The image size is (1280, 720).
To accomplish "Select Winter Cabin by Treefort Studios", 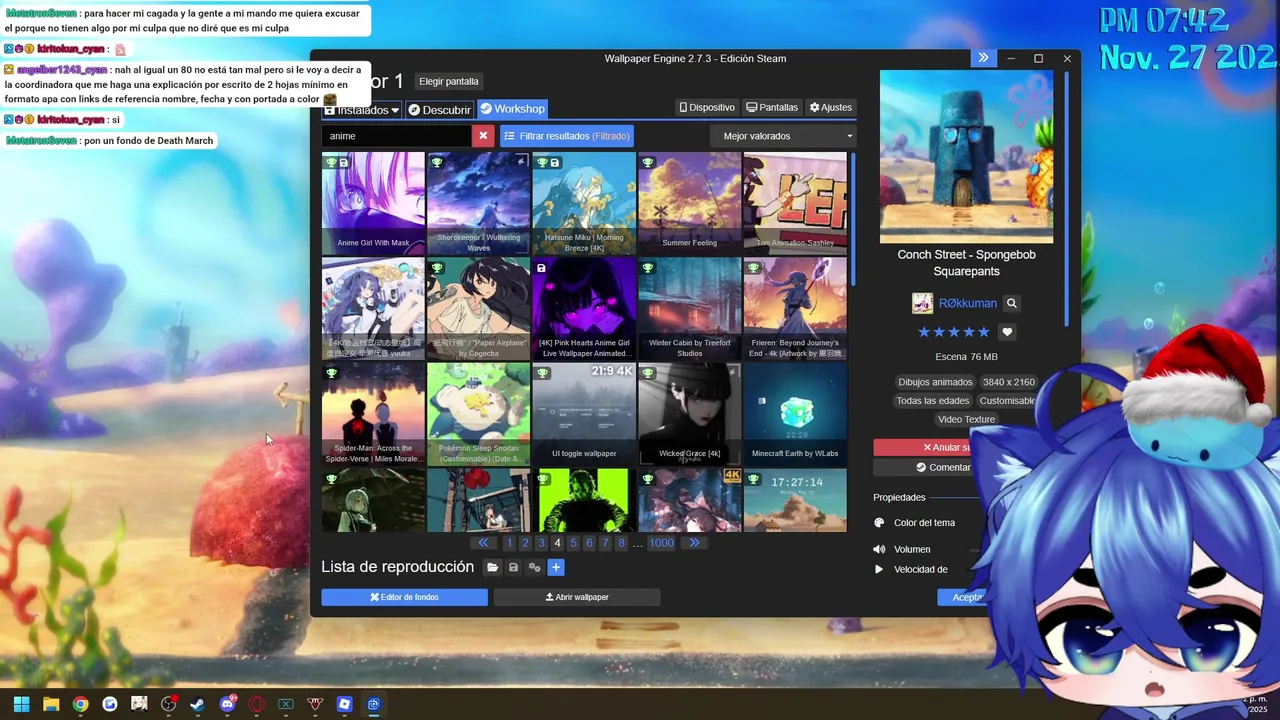I will 689,309.
